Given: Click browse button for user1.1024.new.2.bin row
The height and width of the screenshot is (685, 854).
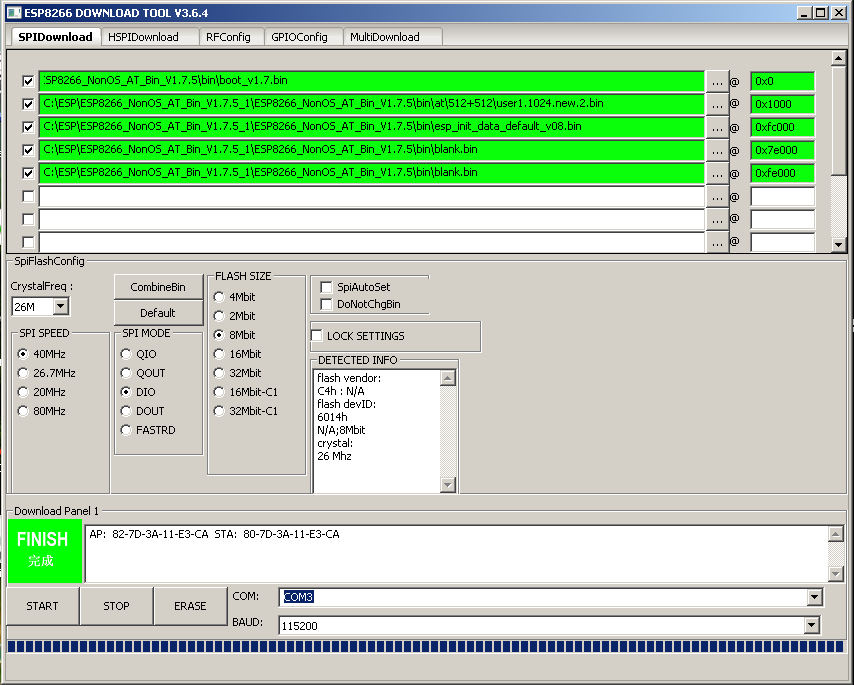Looking at the screenshot, I should click(x=717, y=104).
